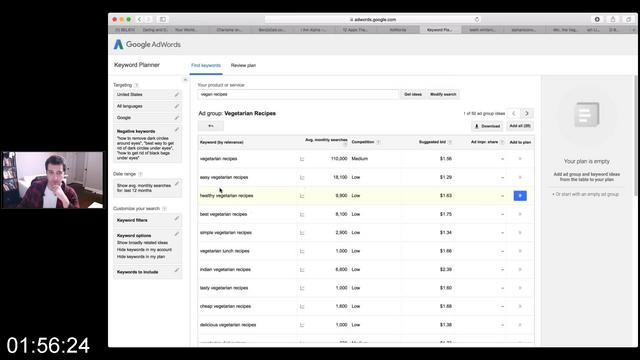Open trend chart for easy vegetarian recipes
The width and height of the screenshot is (640, 360).
[x=302, y=178]
